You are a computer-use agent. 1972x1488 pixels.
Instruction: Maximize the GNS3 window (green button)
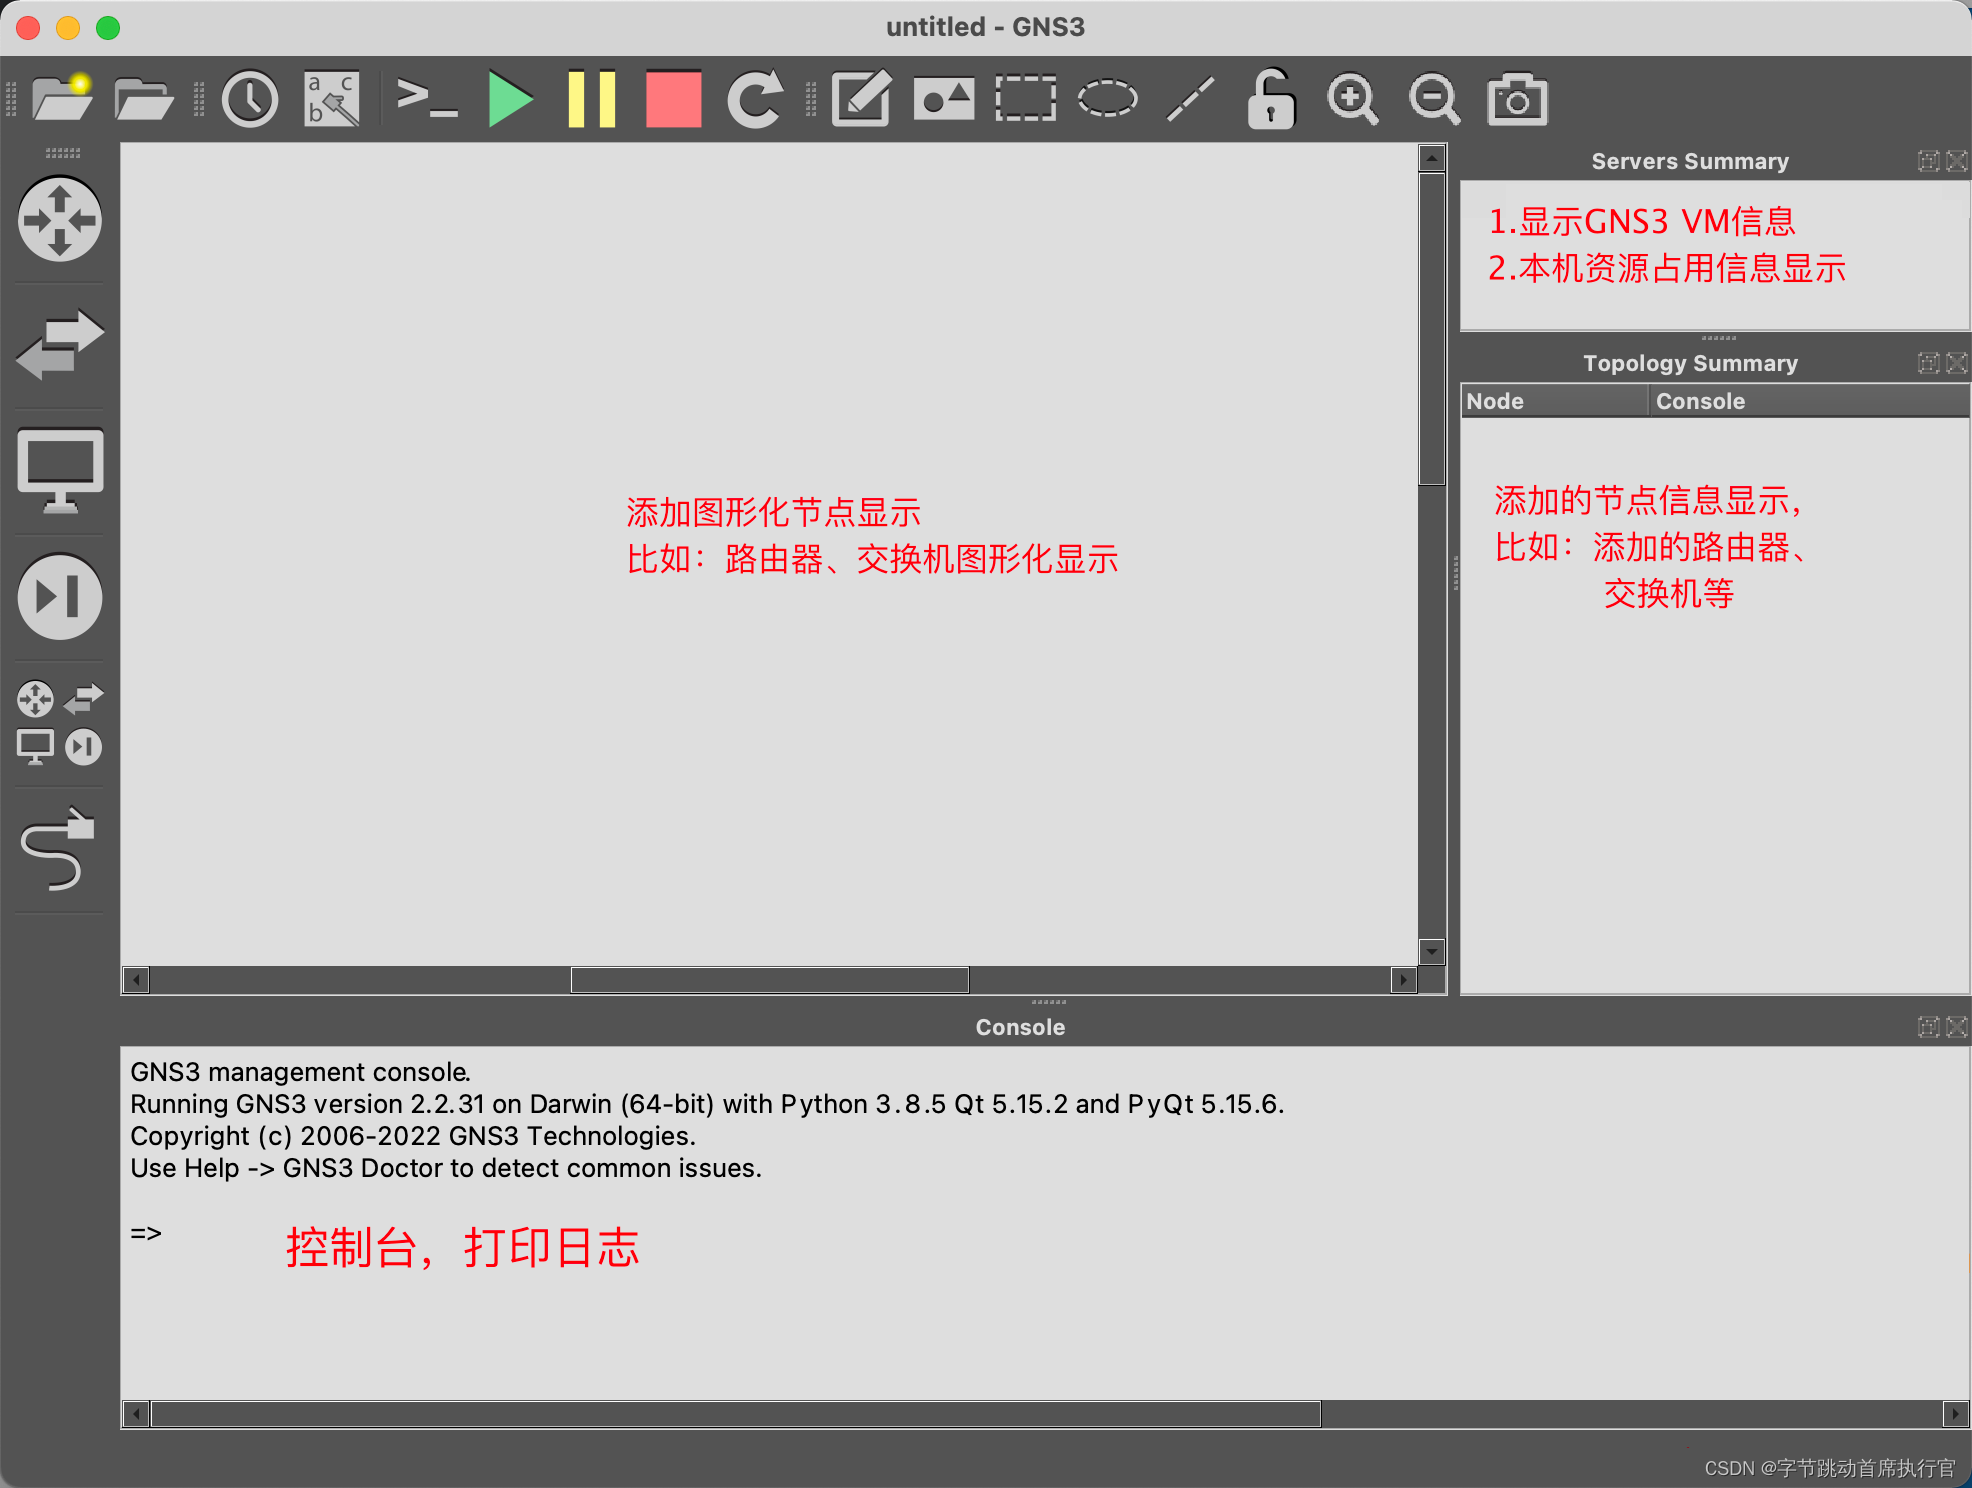[x=108, y=28]
